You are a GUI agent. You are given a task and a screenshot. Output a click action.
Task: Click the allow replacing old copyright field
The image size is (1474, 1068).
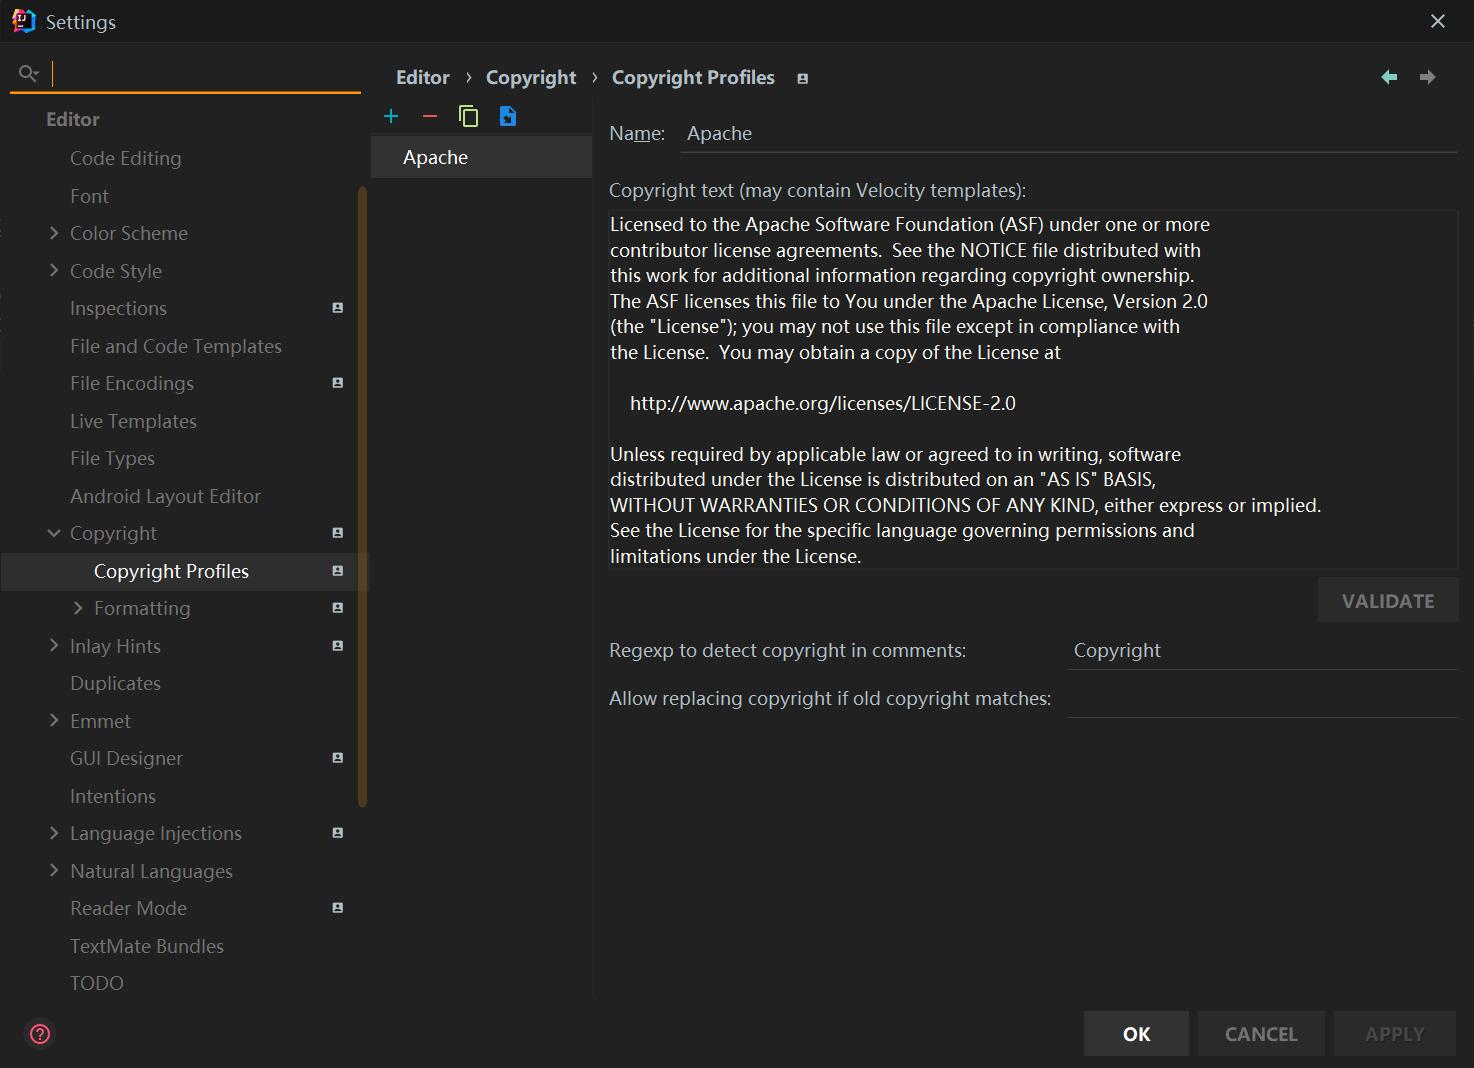[1262, 698]
